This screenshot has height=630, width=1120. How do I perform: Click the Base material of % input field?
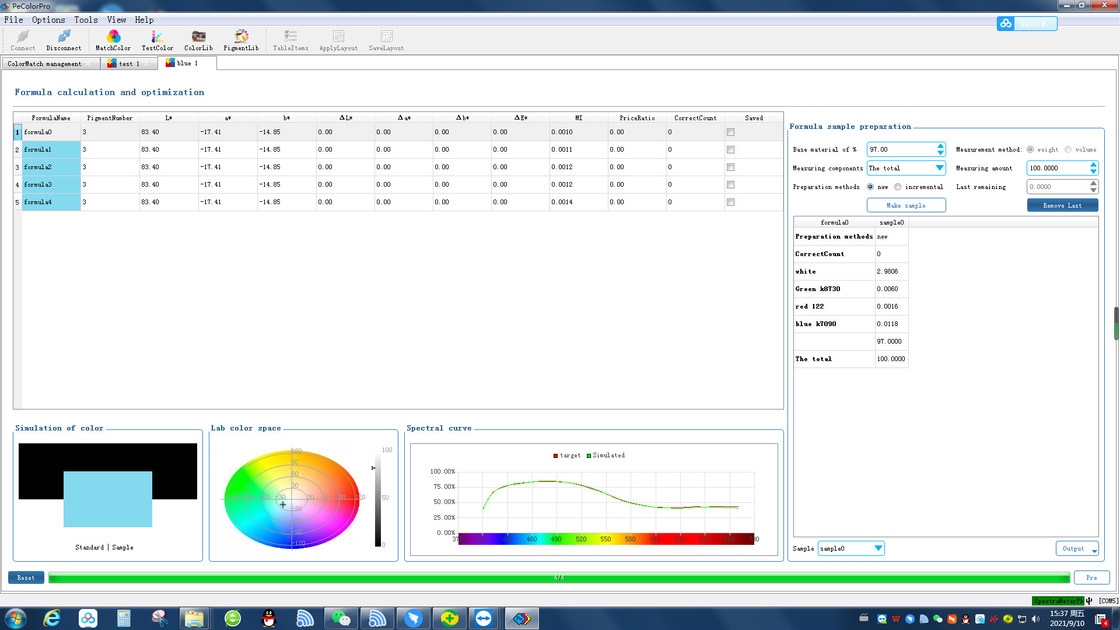tap(901, 149)
